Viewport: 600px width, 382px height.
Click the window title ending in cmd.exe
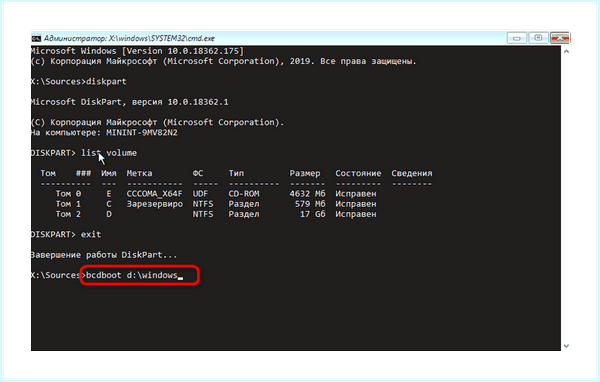tap(129, 38)
